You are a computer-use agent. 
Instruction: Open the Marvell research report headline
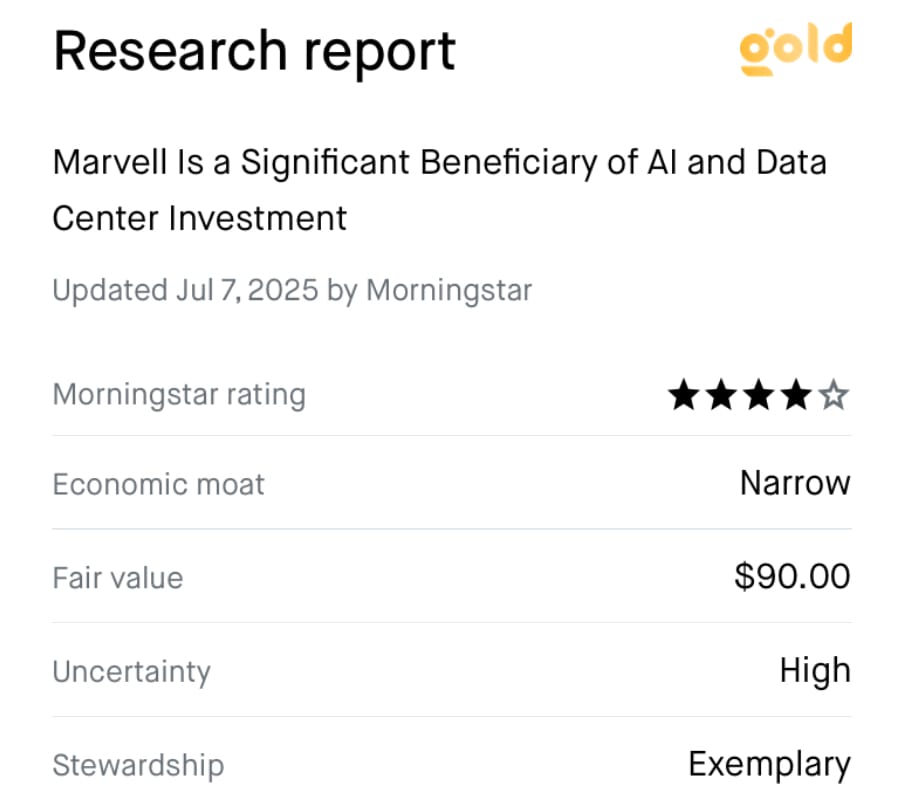tap(440, 190)
